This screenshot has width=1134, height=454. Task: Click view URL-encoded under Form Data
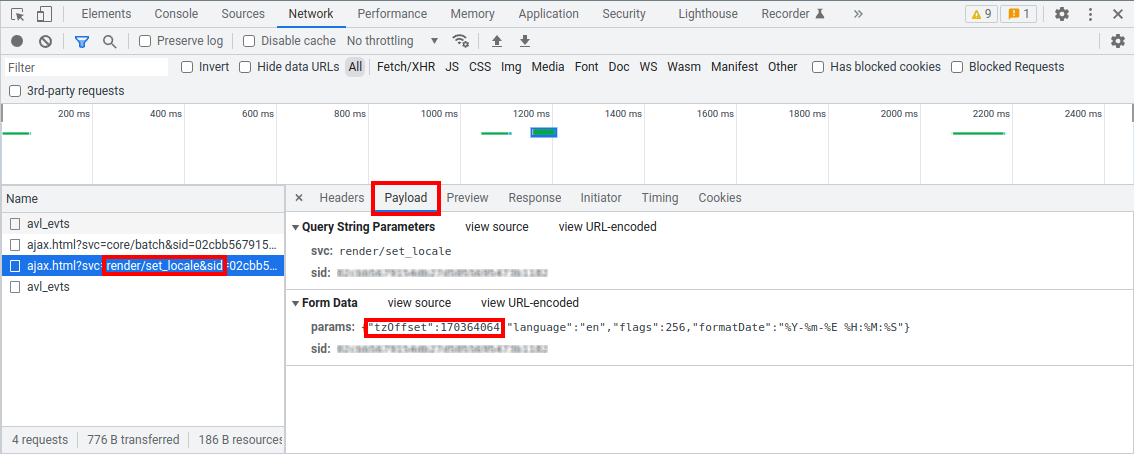[x=529, y=303]
